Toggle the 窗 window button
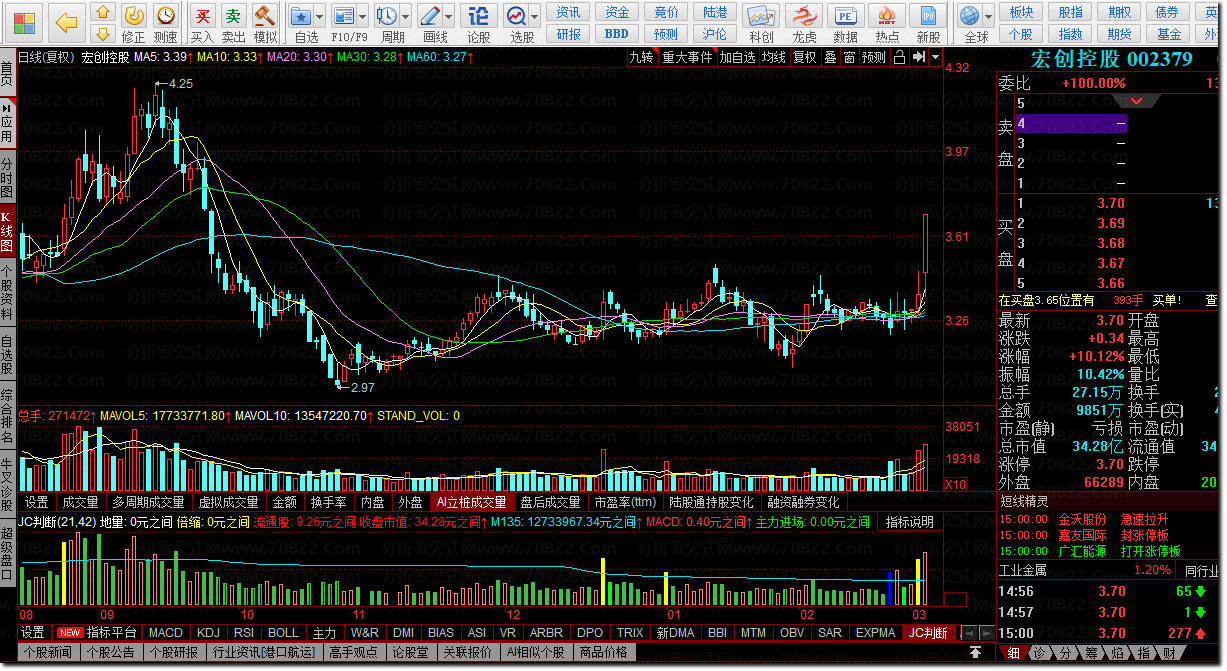Viewport: 1227px width, 671px height. tap(849, 57)
